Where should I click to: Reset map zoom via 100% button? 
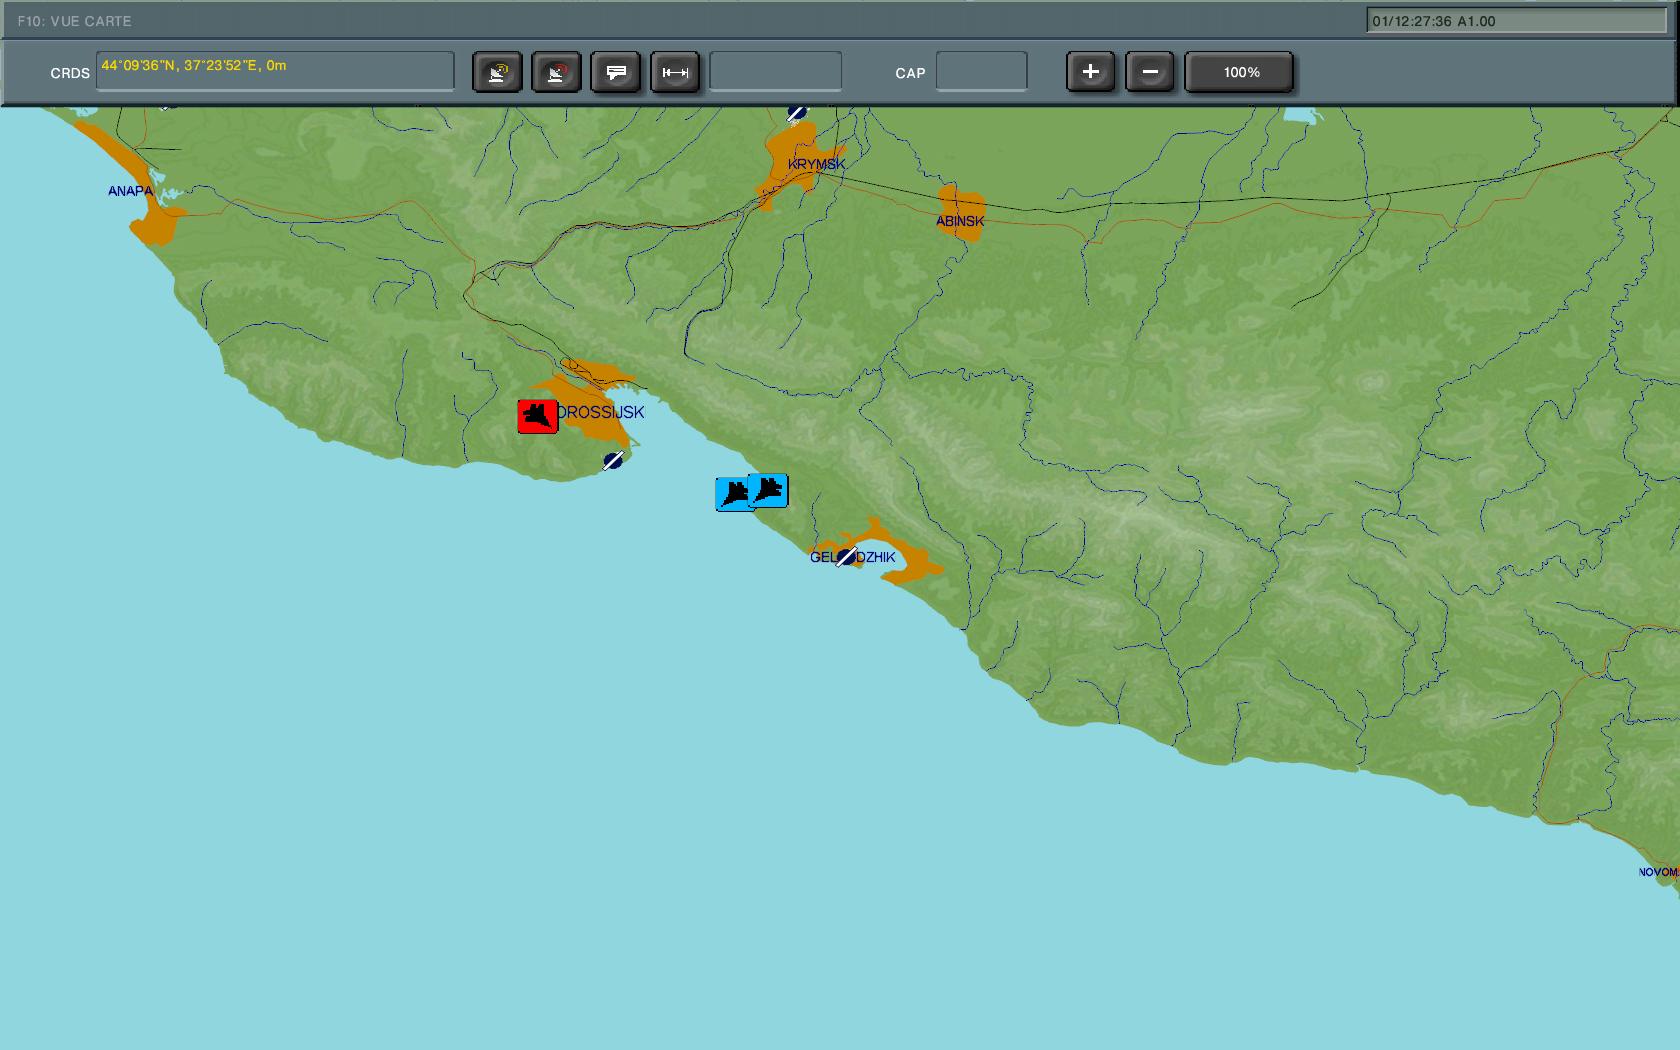pyautogui.click(x=1240, y=72)
